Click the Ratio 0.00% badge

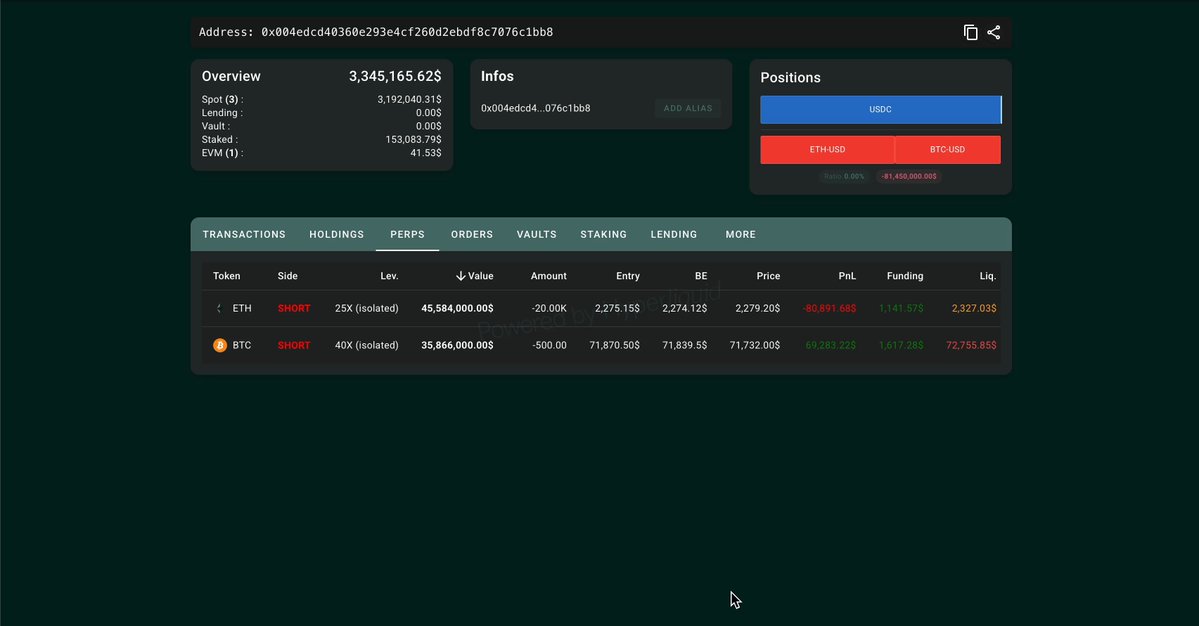(844, 177)
